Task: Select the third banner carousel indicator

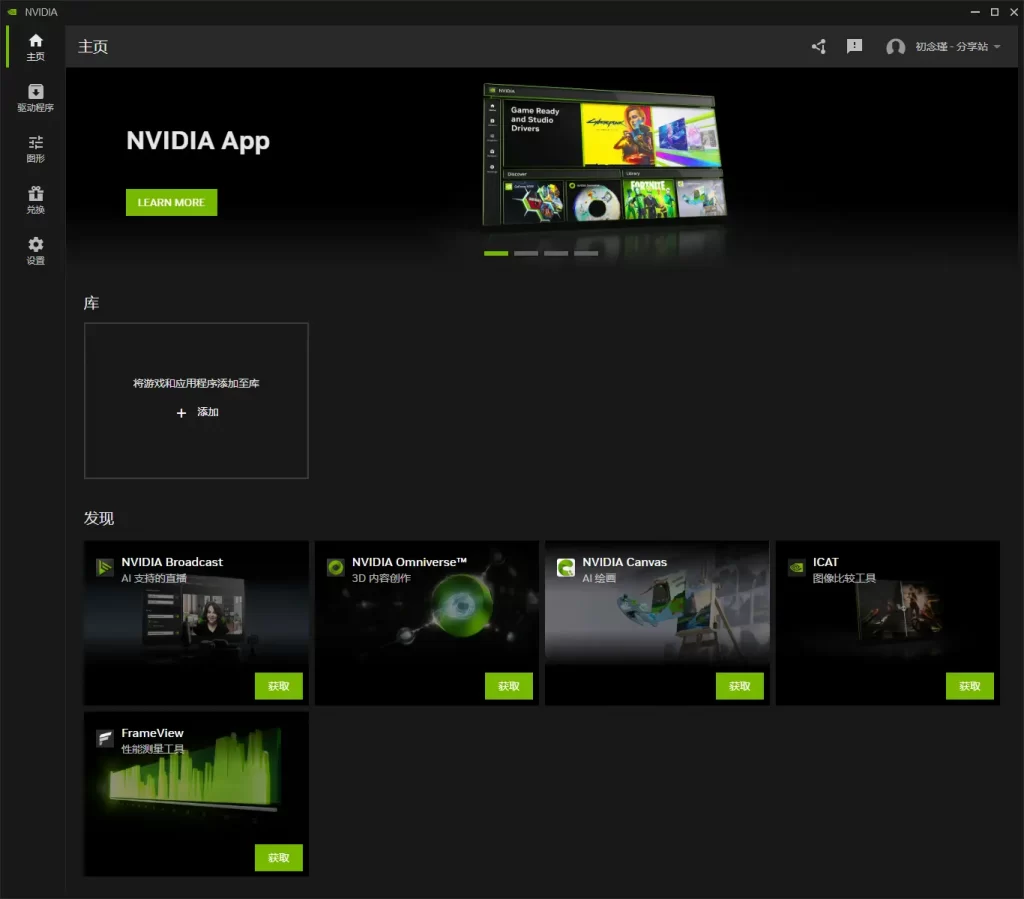Action: (x=556, y=253)
